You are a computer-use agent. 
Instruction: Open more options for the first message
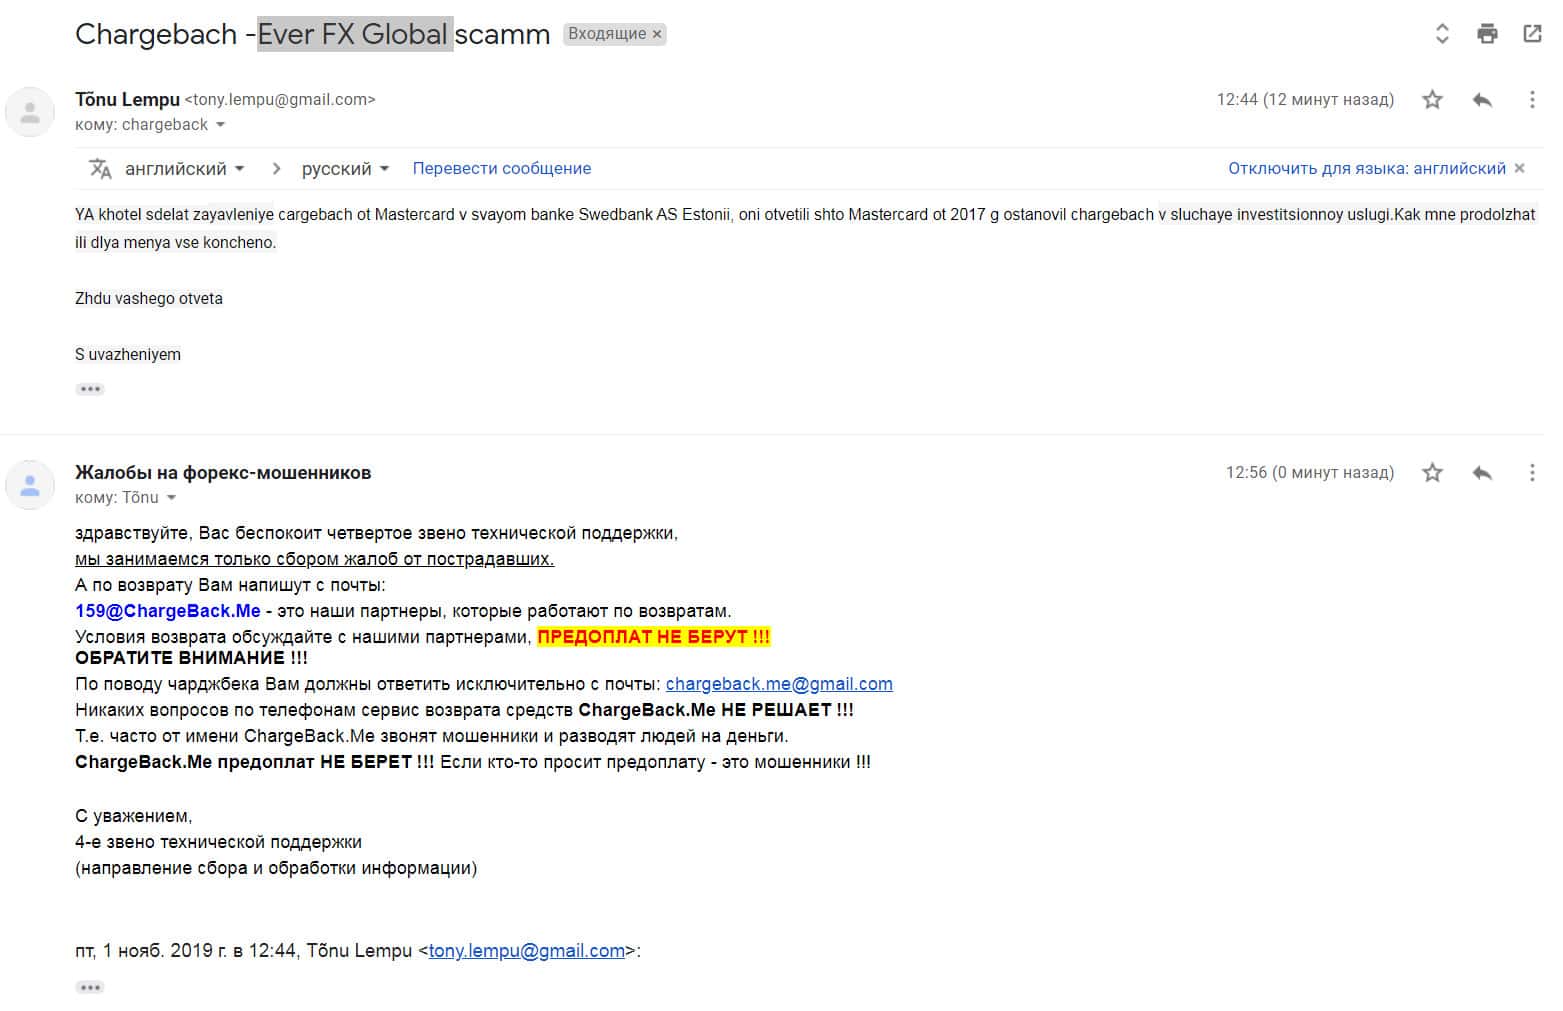pyautogui.click(x=1531, y=100)
